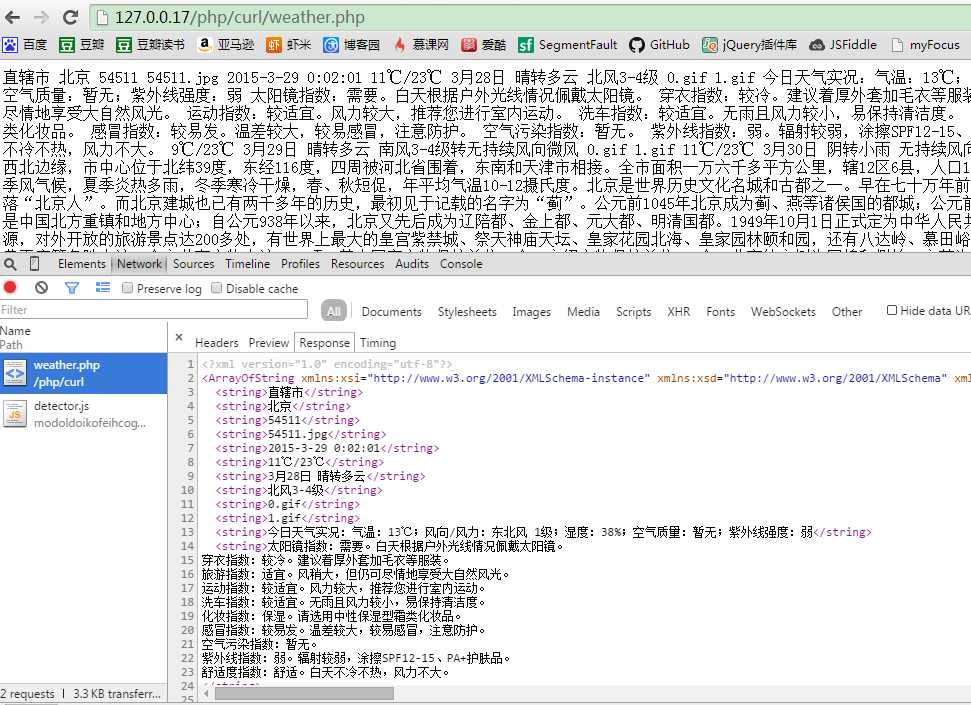Open the 亚马逊 Amazon bookmark
Image resolution: width=971 pixels, height=705 pixels.
coord(226,45)
